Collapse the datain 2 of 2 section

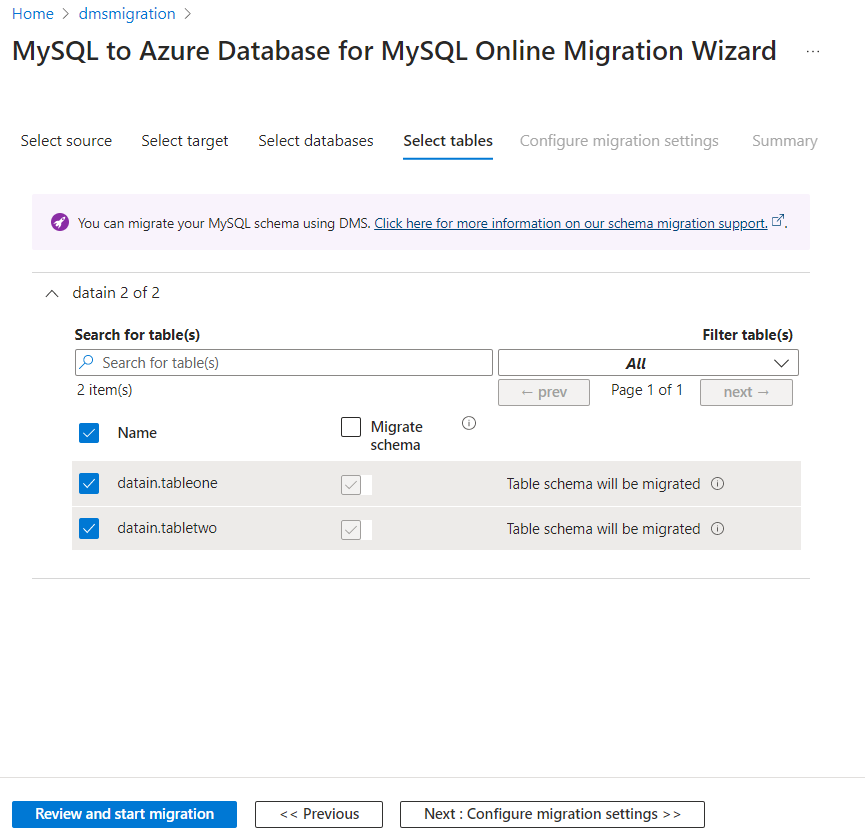click(x=52, y=293)
